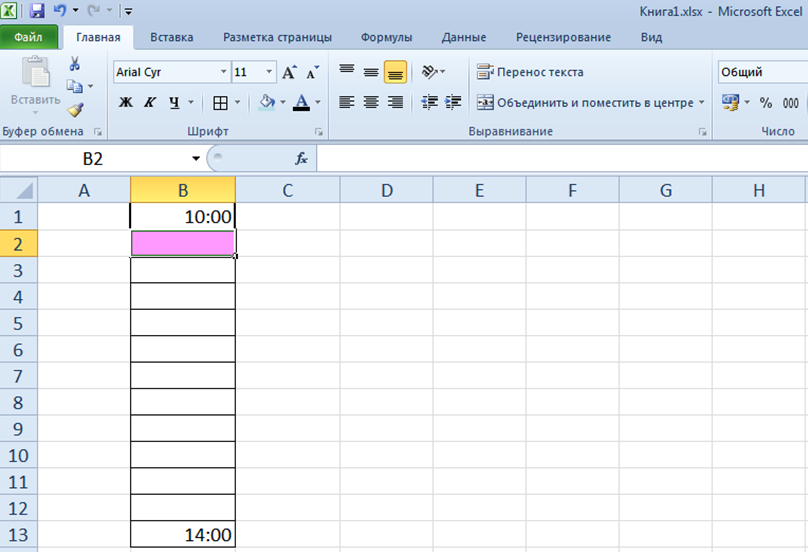
Task: Expand the font size dropdown showing 11
Action: [269, 72]
